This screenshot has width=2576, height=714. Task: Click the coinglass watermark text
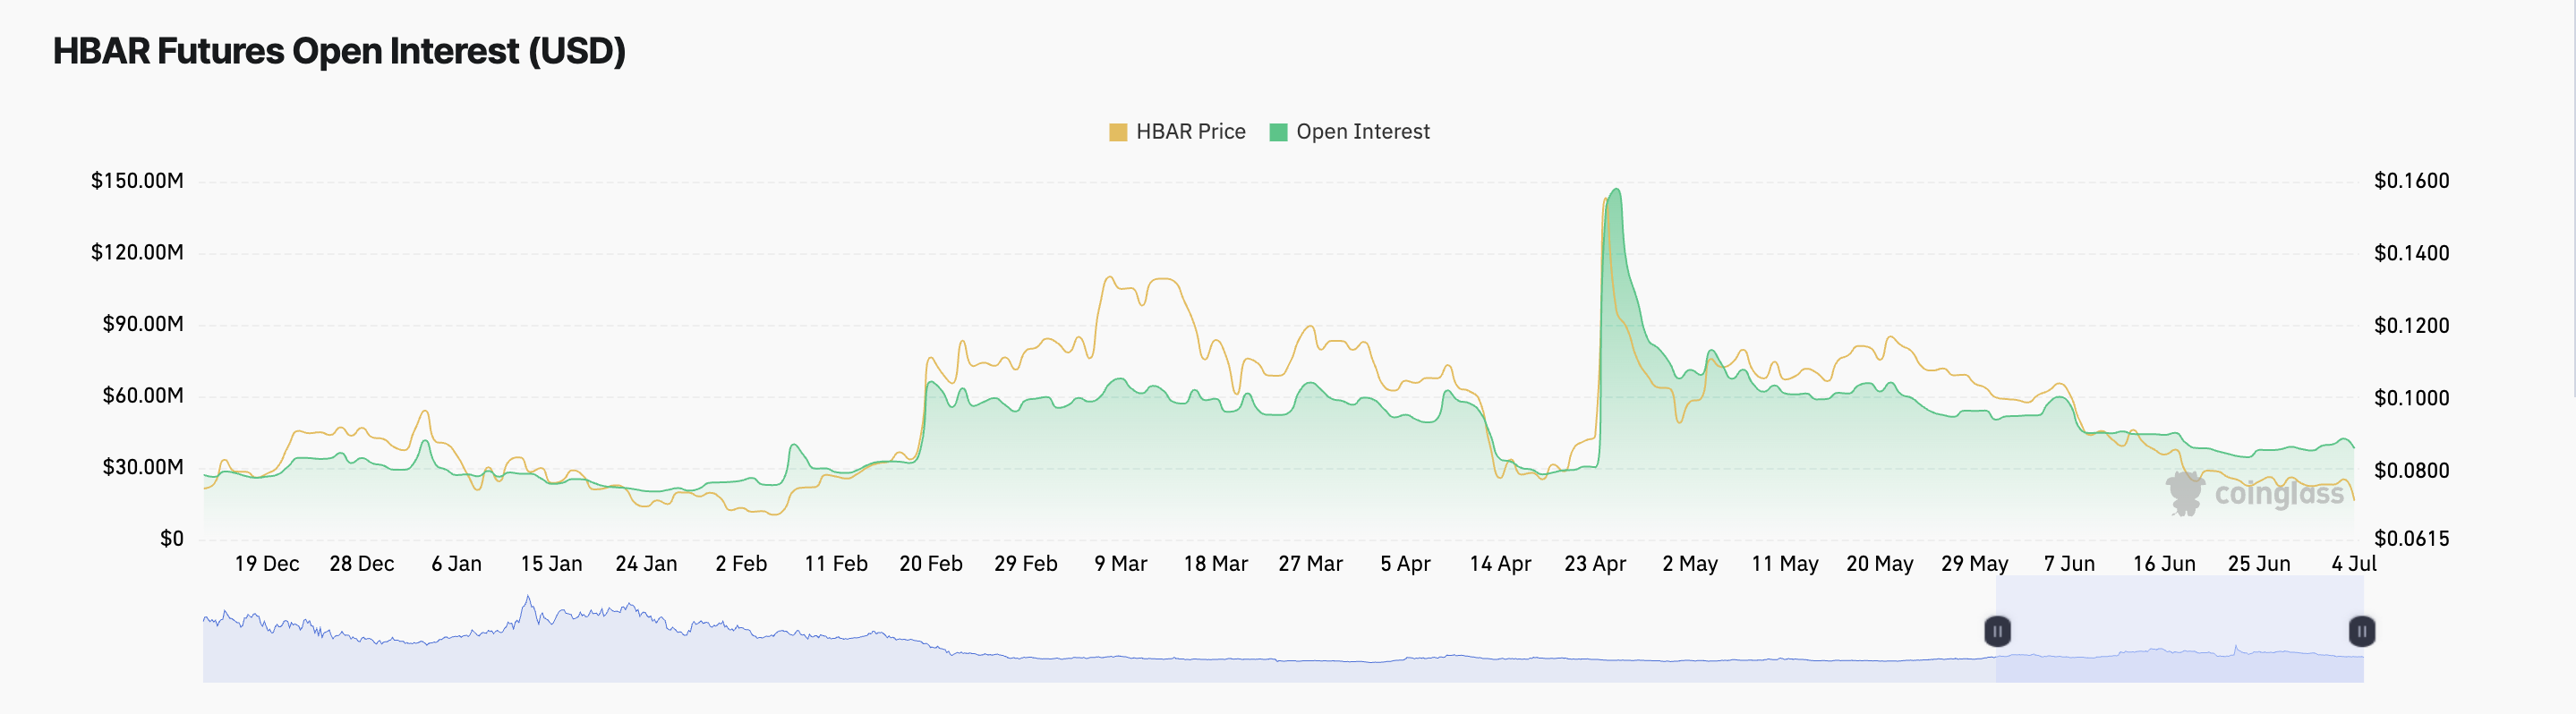point(2279,494)
